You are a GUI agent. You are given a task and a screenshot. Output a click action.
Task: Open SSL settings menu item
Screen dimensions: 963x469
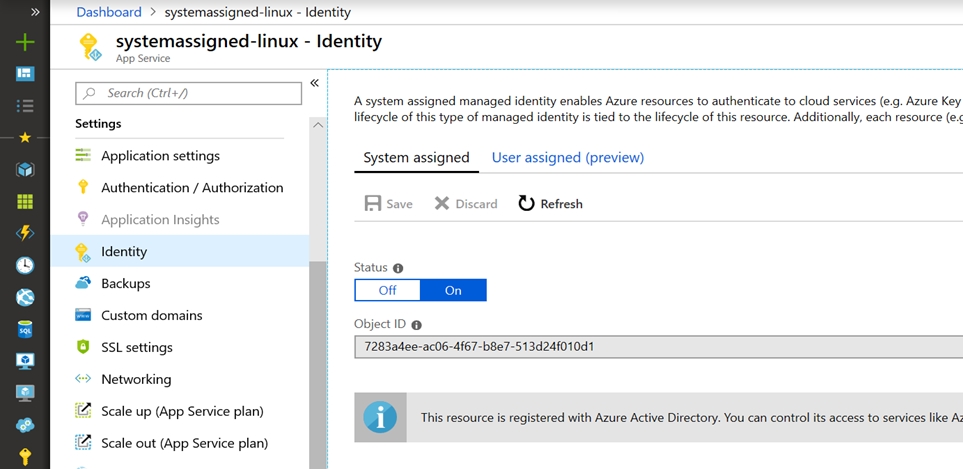point(136,347)
